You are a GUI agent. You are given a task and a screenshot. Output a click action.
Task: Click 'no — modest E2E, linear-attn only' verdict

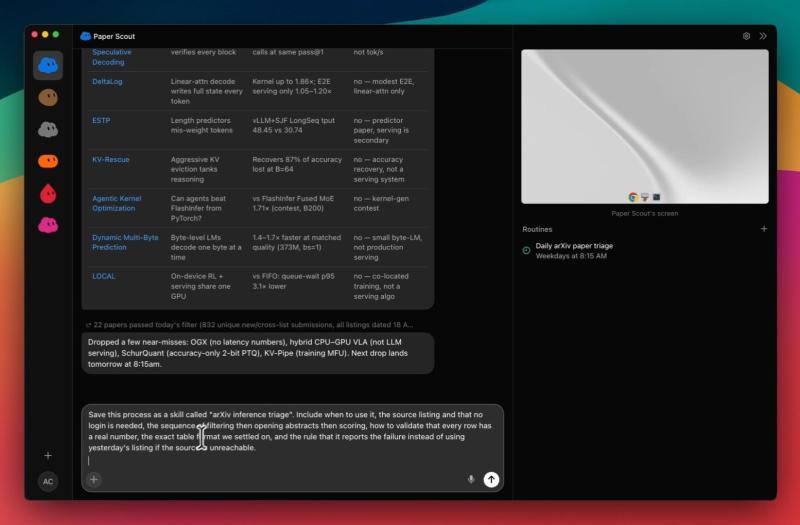tap(384, 86)
